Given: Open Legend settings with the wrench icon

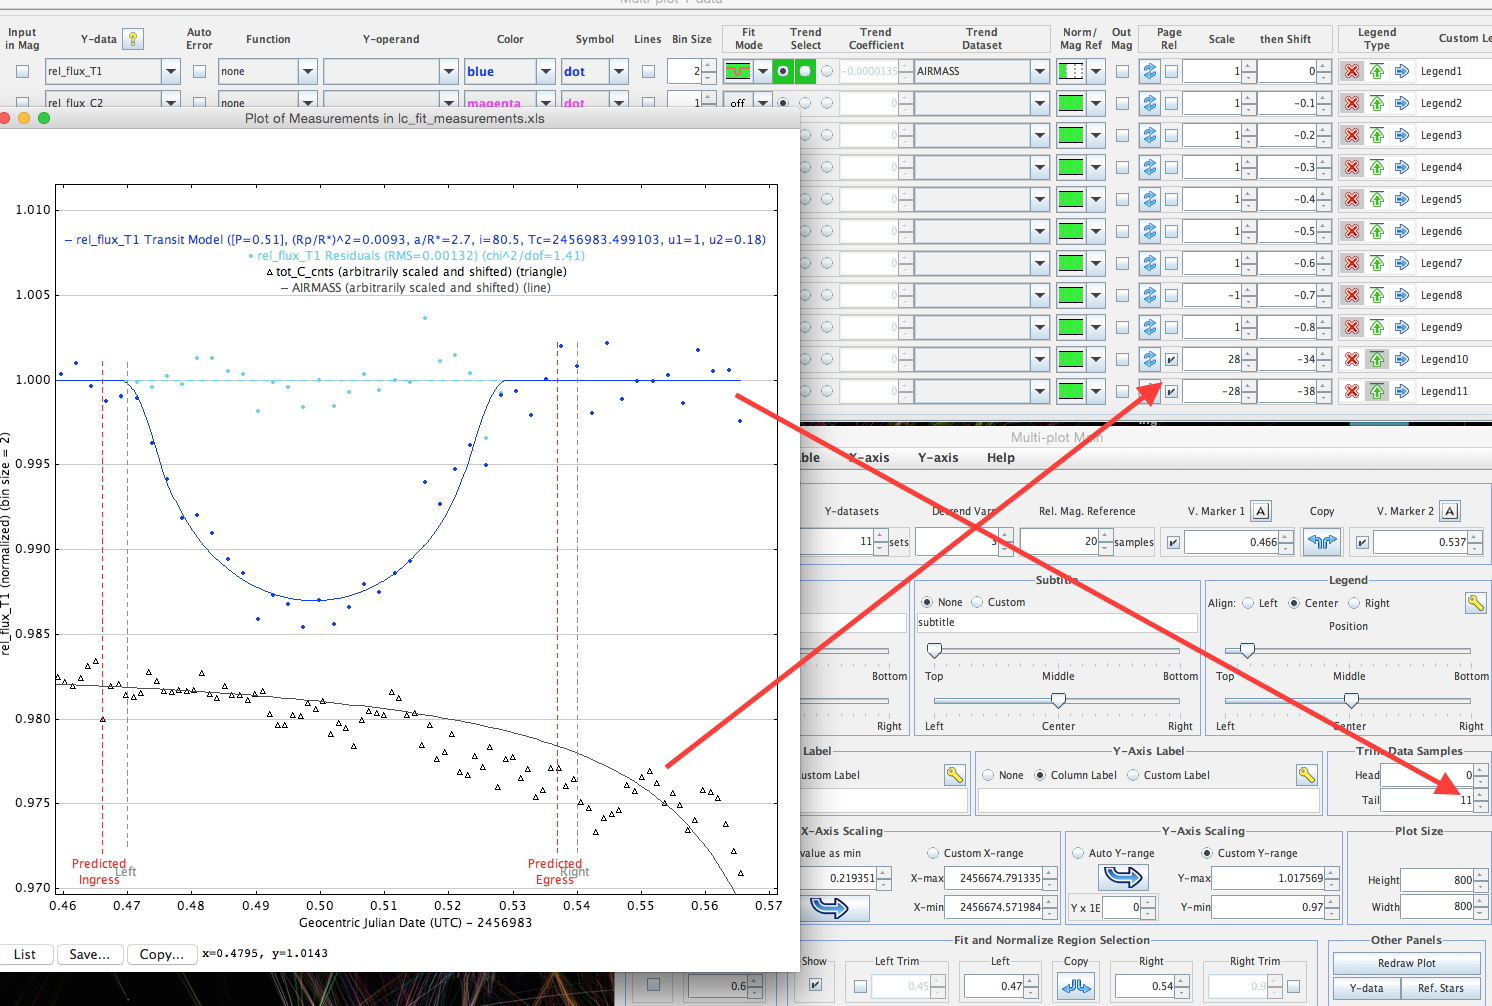Looking at the screenshot, I should click(1475, 602).
